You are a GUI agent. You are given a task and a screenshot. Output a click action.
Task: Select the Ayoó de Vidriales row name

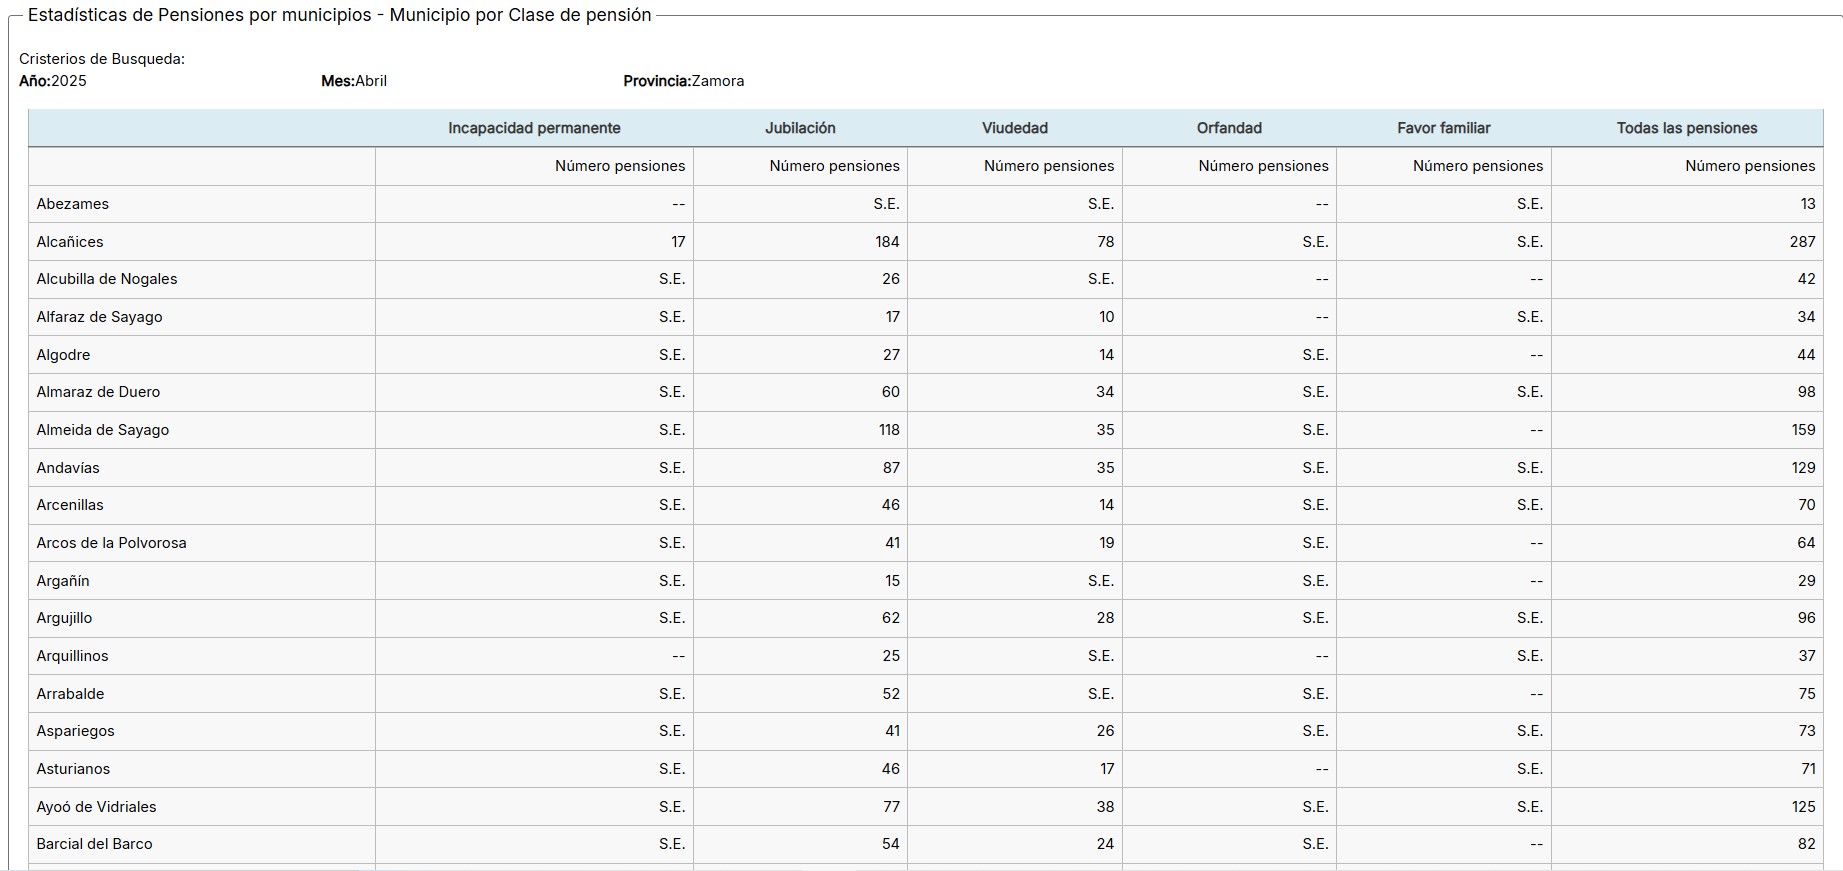click(96, 807)
